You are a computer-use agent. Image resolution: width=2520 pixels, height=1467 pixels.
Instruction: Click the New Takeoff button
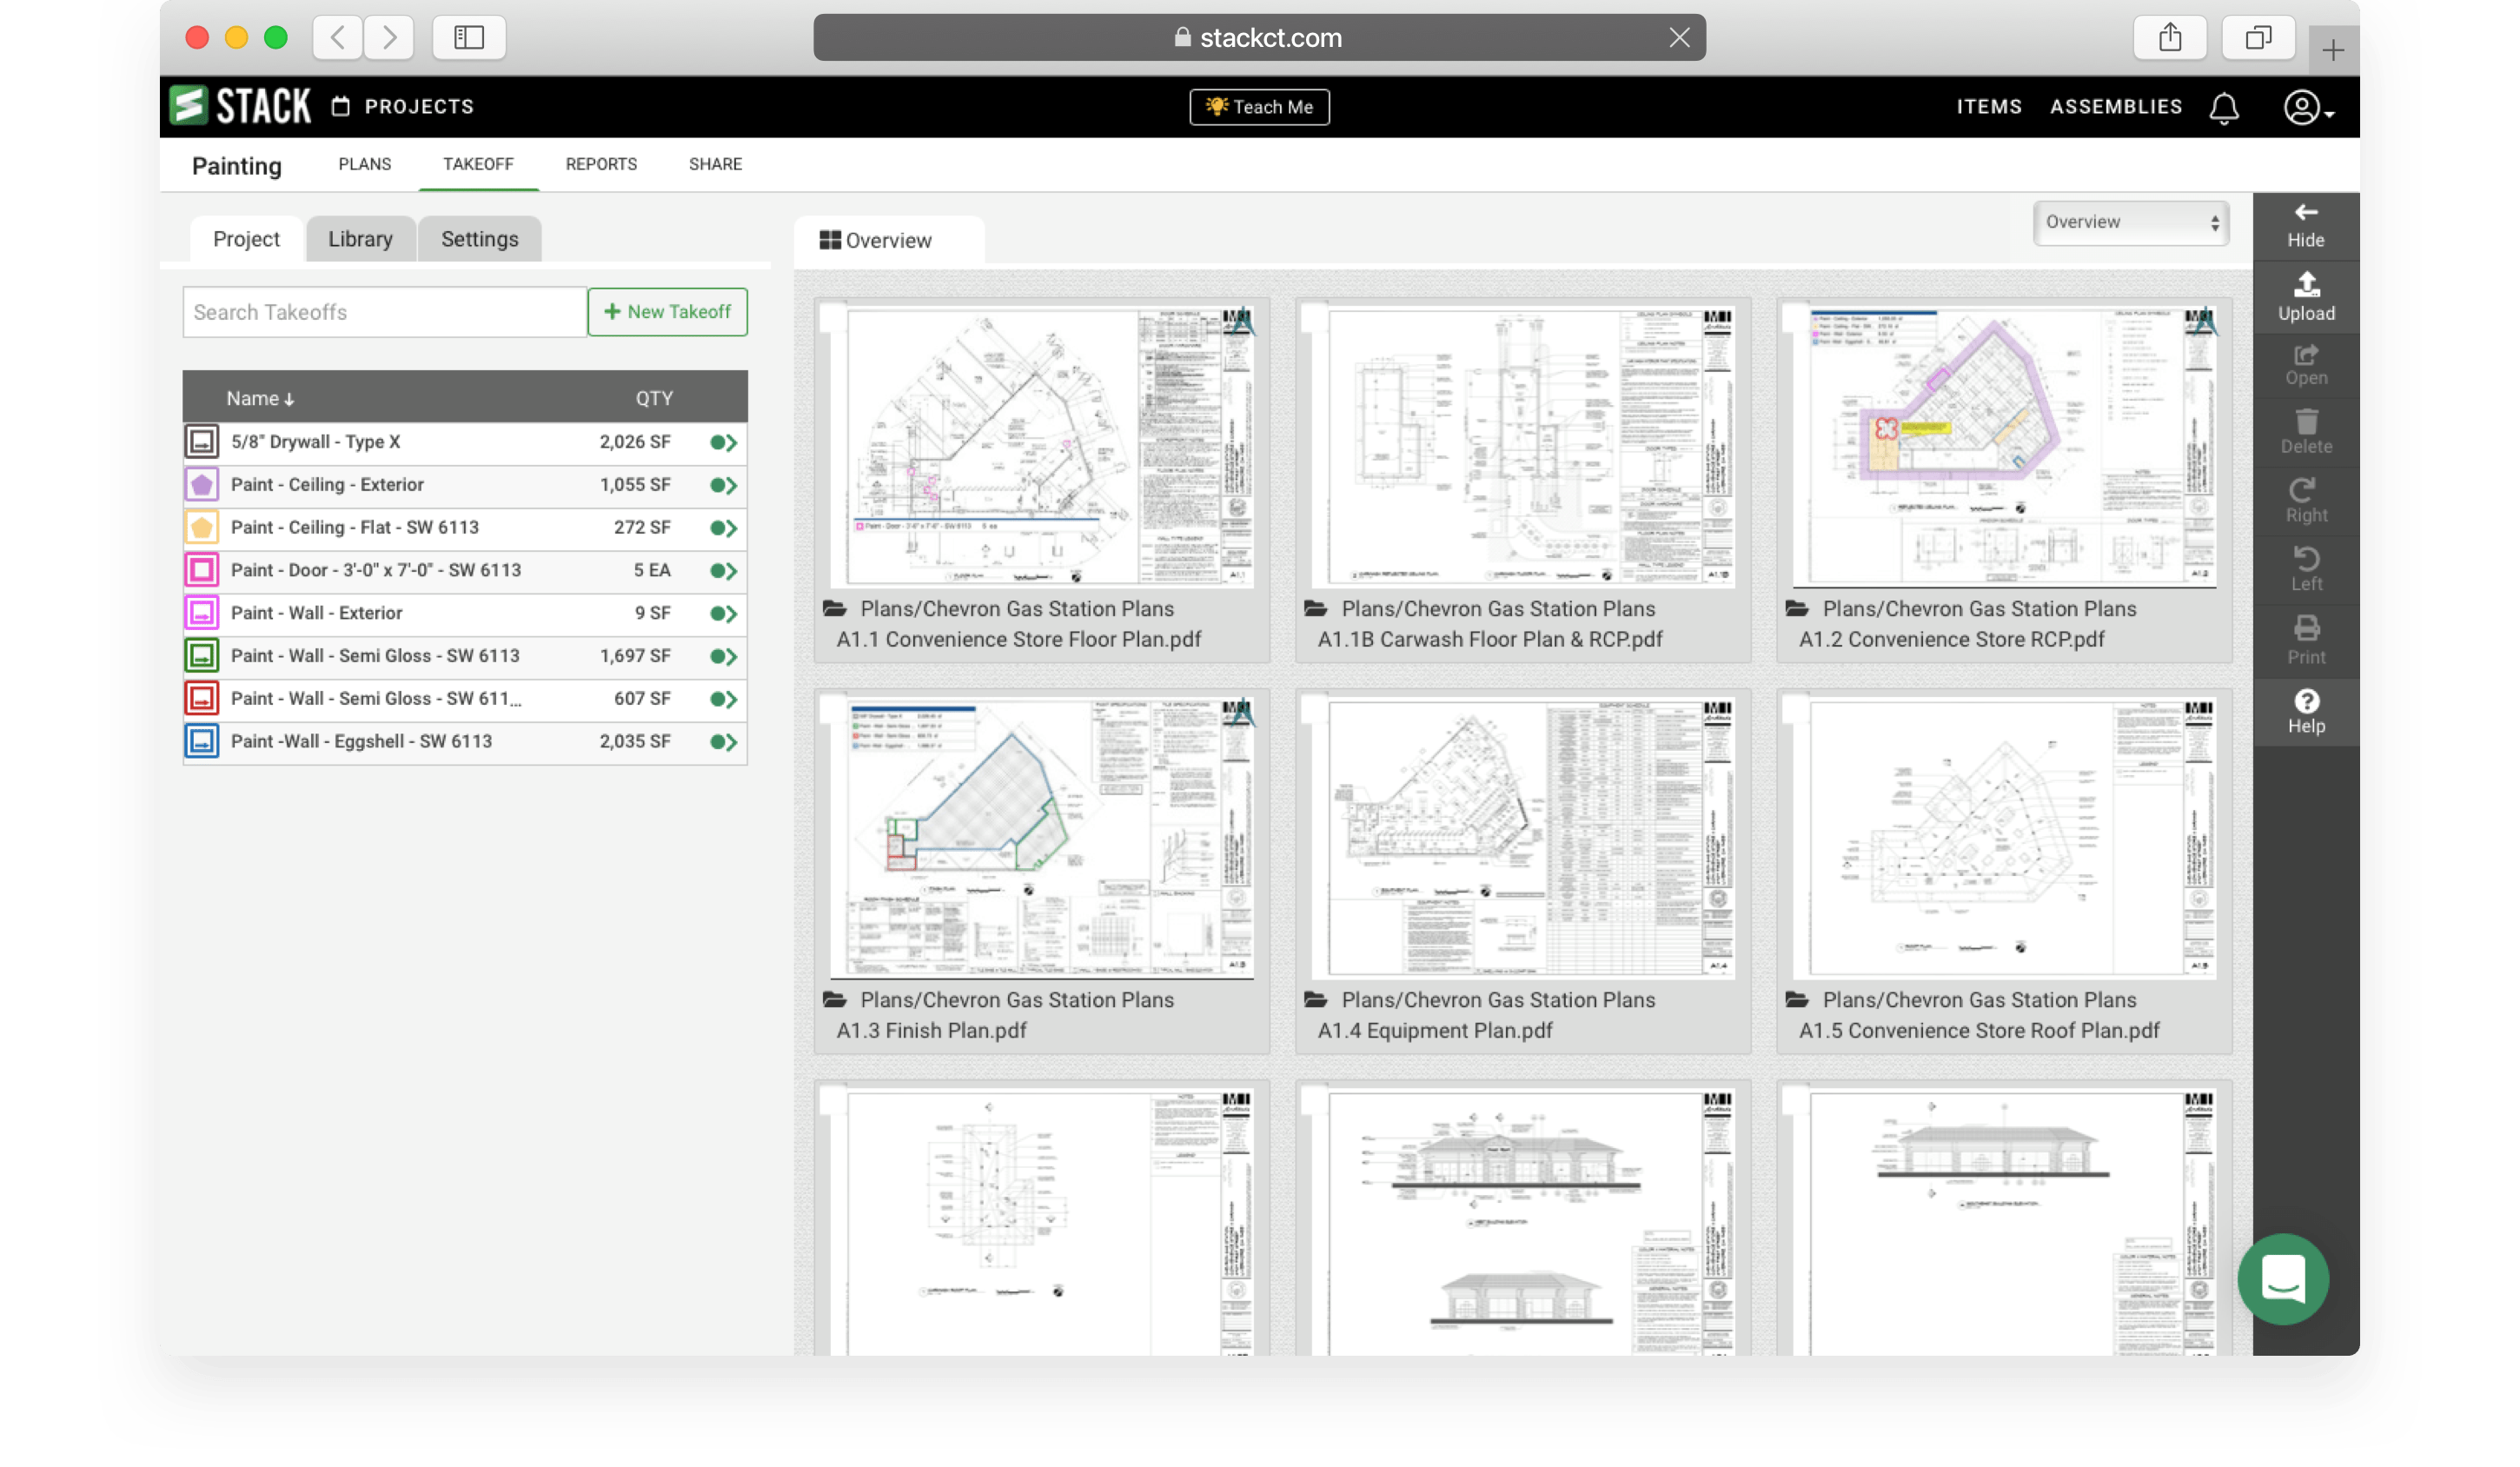(x=667, y=312)
